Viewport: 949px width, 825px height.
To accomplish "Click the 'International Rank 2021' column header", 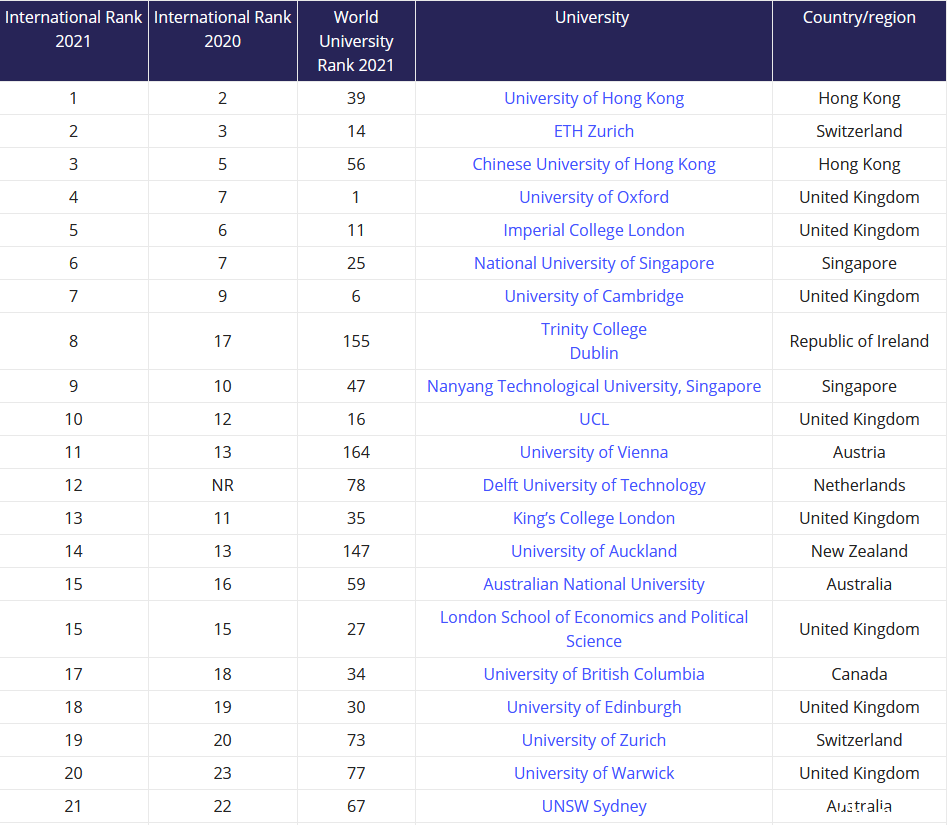I will 73,41.
